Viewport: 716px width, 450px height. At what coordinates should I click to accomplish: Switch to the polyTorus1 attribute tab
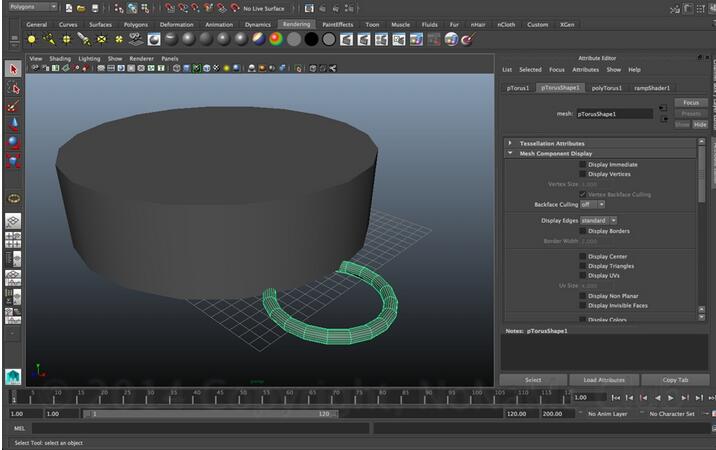(x=606, y=88)
